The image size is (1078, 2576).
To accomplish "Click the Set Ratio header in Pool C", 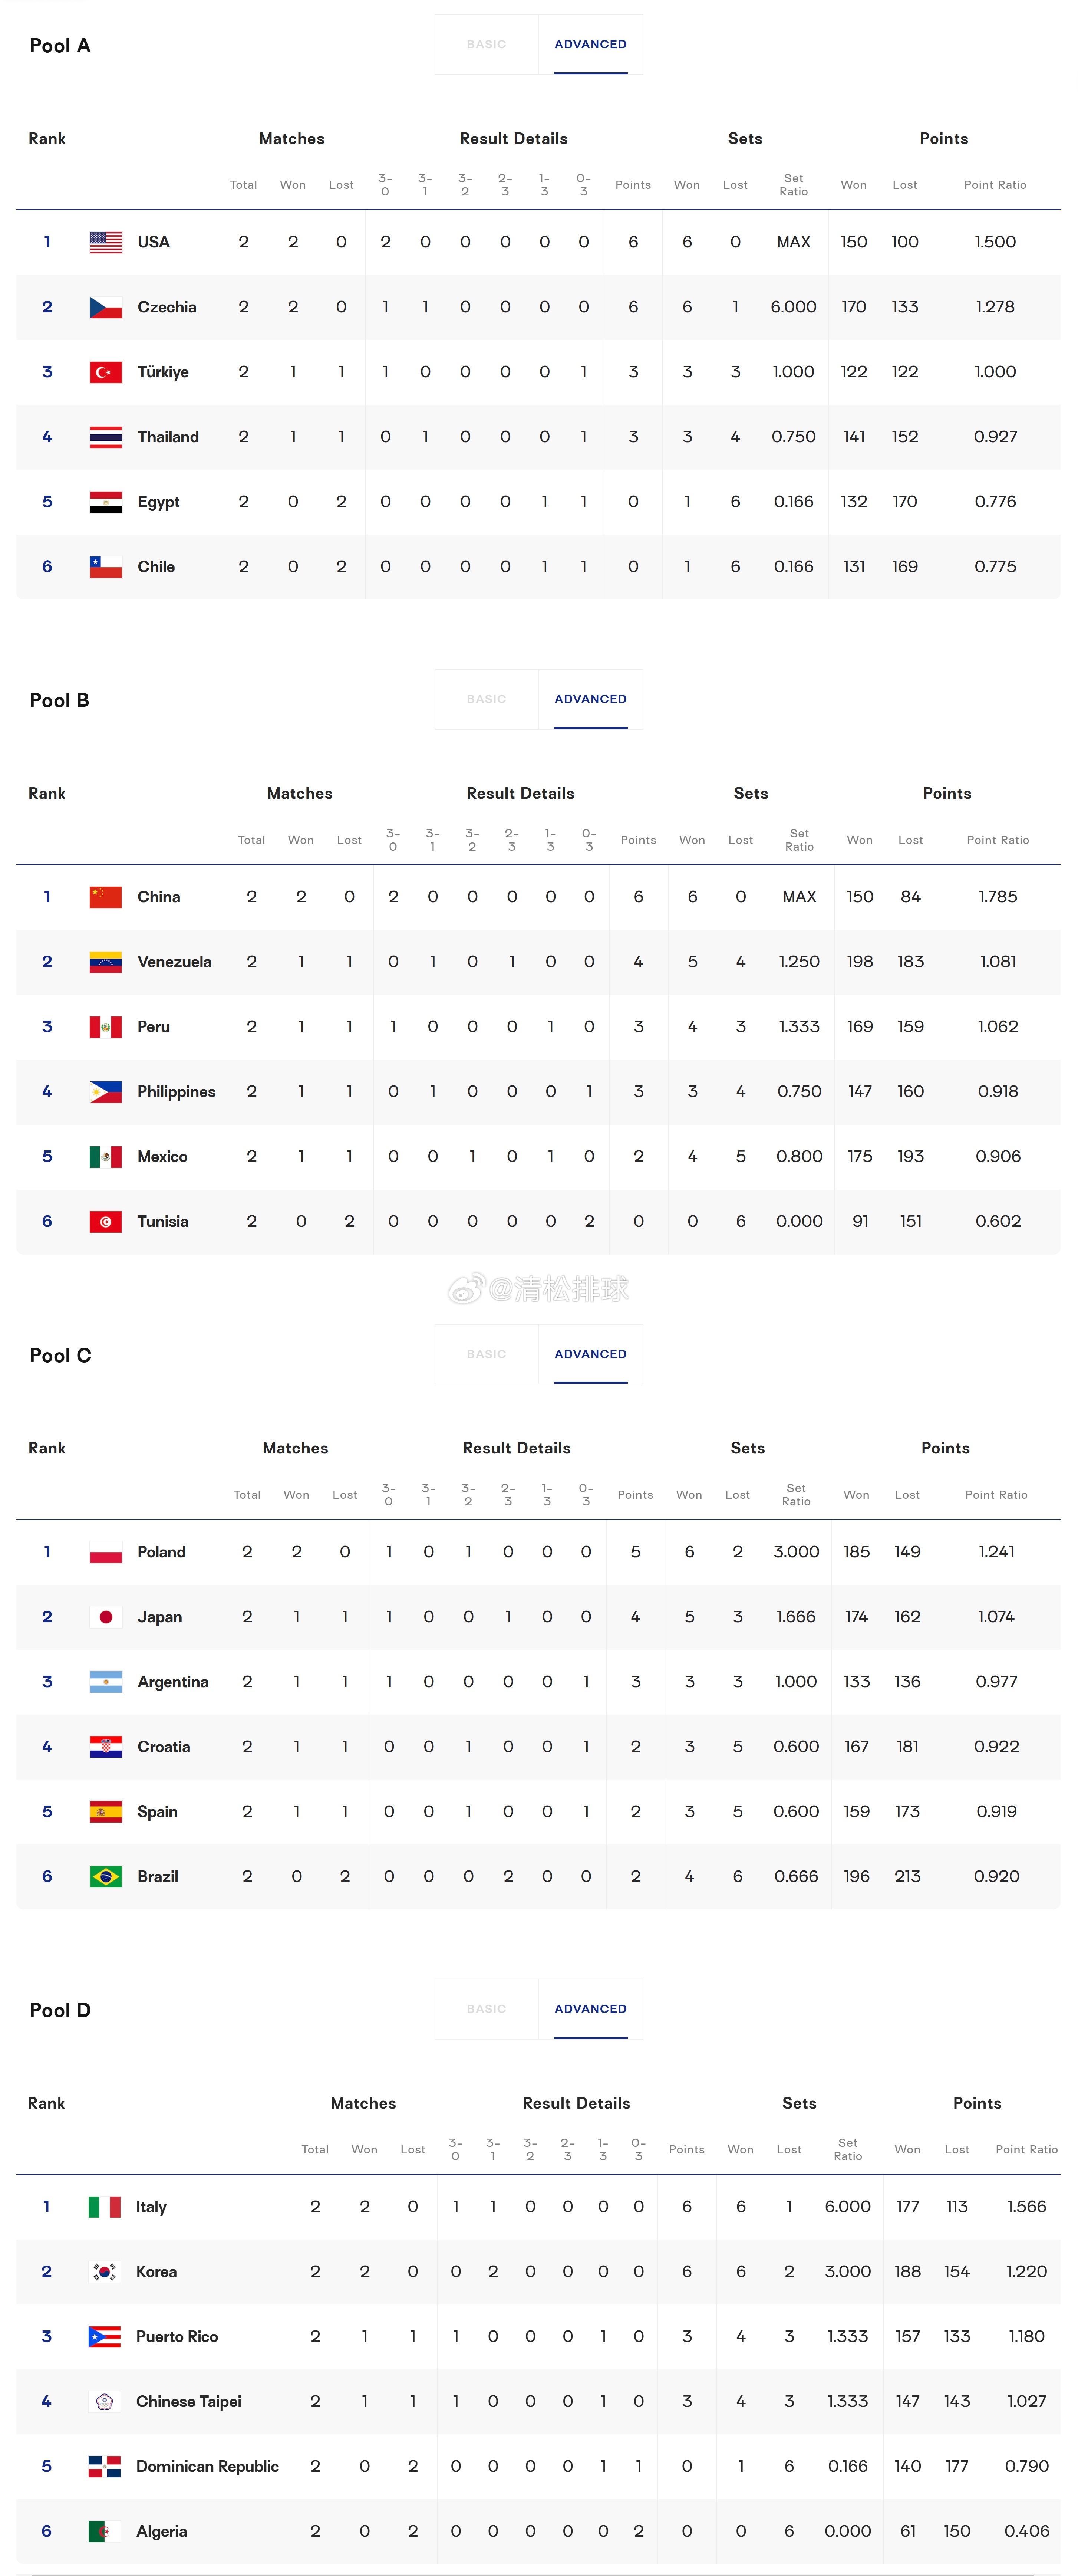I will (796, 1495).
